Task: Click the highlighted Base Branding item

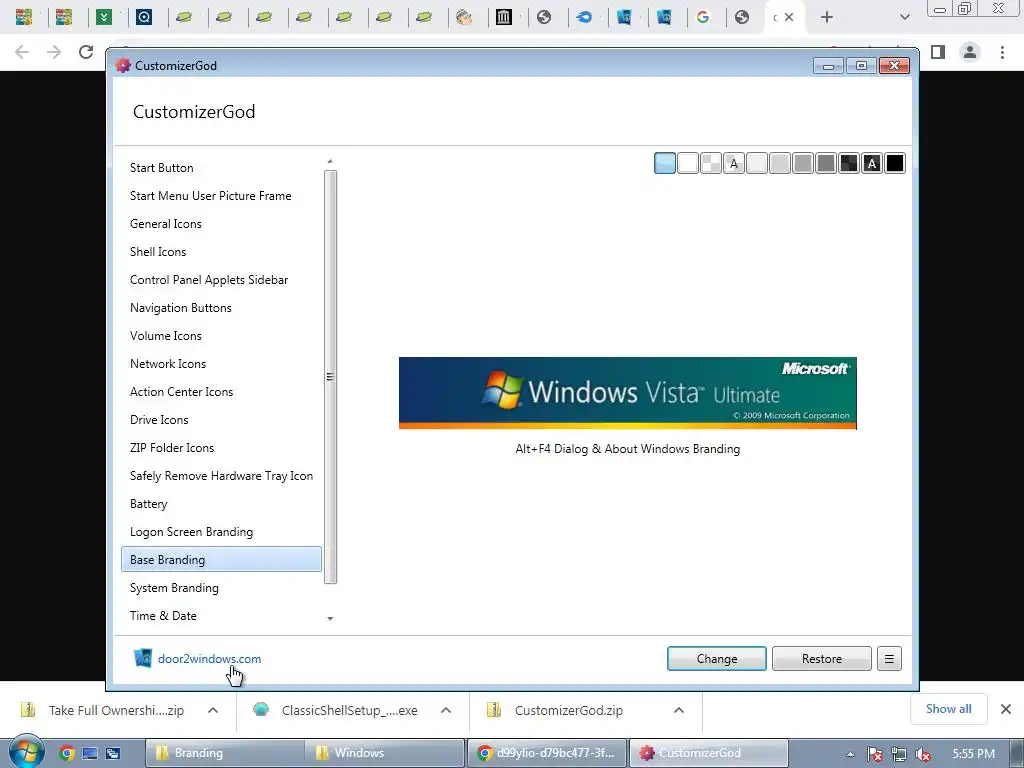Action: coord(221,560)
